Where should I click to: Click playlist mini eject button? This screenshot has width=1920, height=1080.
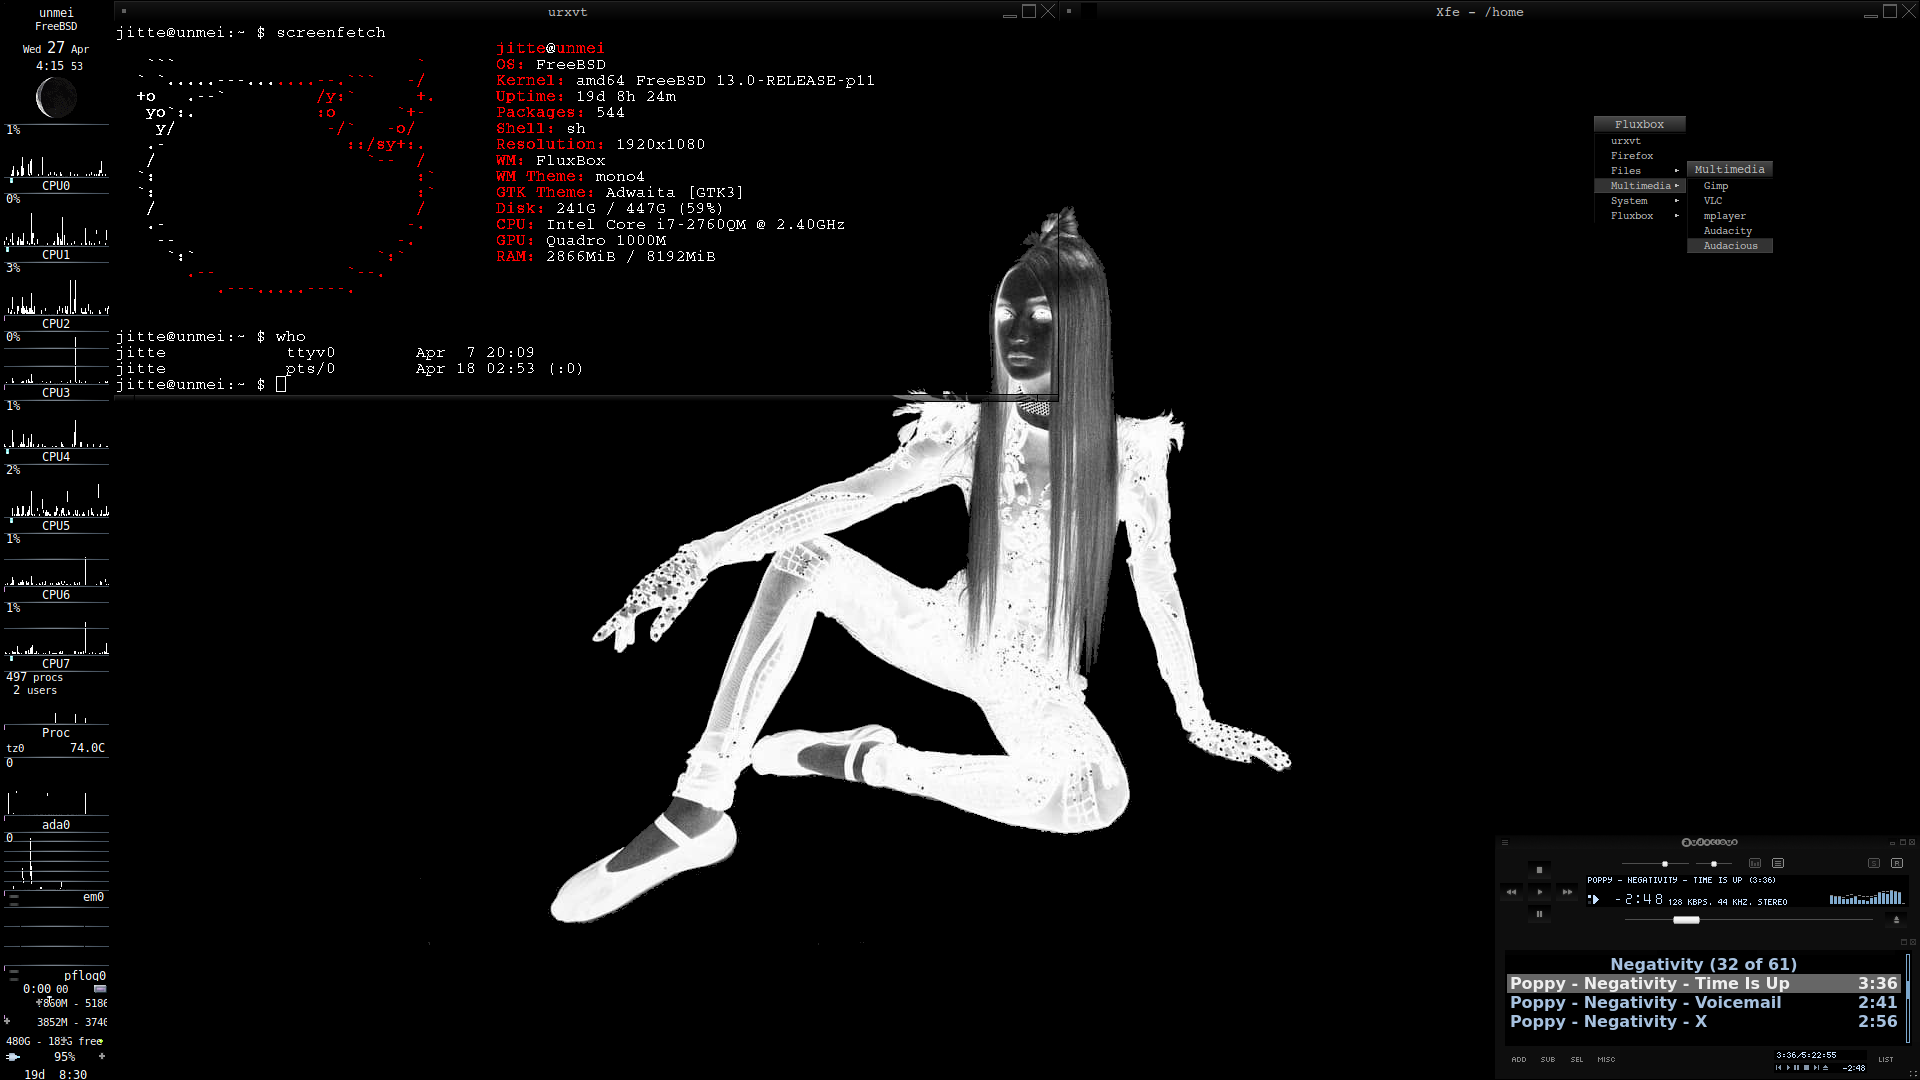[1826, 1068]
